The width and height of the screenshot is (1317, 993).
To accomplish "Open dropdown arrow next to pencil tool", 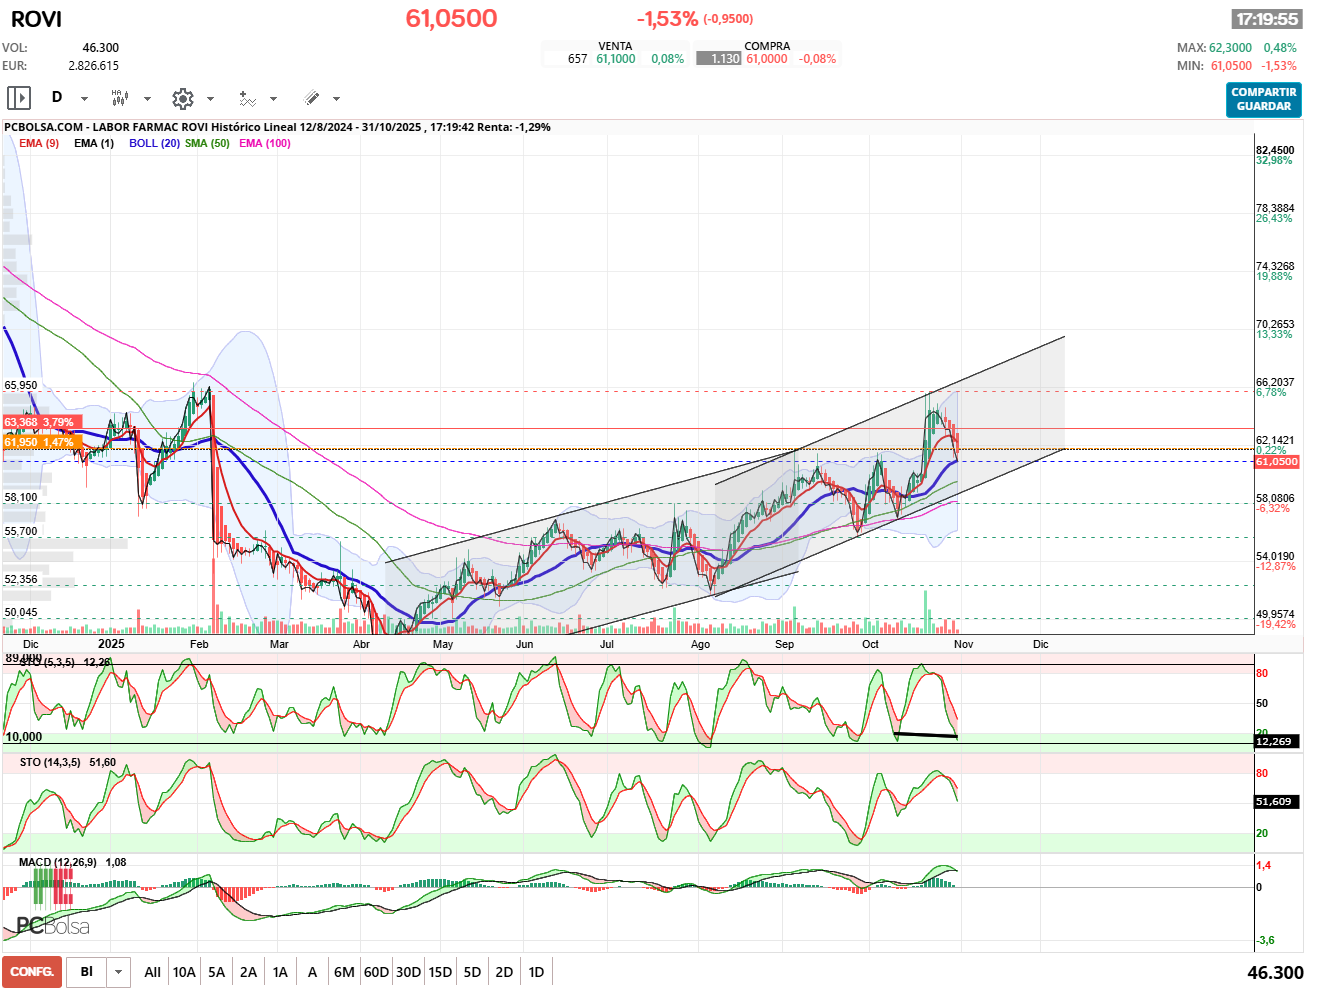I will coord(336,99).
